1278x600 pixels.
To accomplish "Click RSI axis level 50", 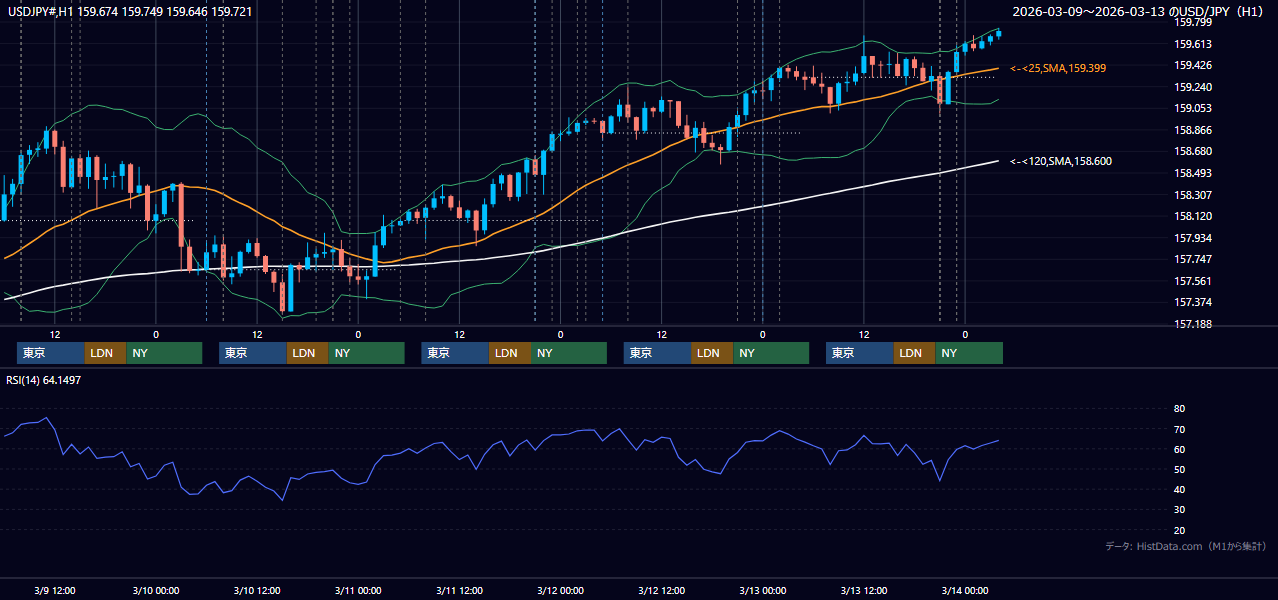I will click(x=1179, y=469).
